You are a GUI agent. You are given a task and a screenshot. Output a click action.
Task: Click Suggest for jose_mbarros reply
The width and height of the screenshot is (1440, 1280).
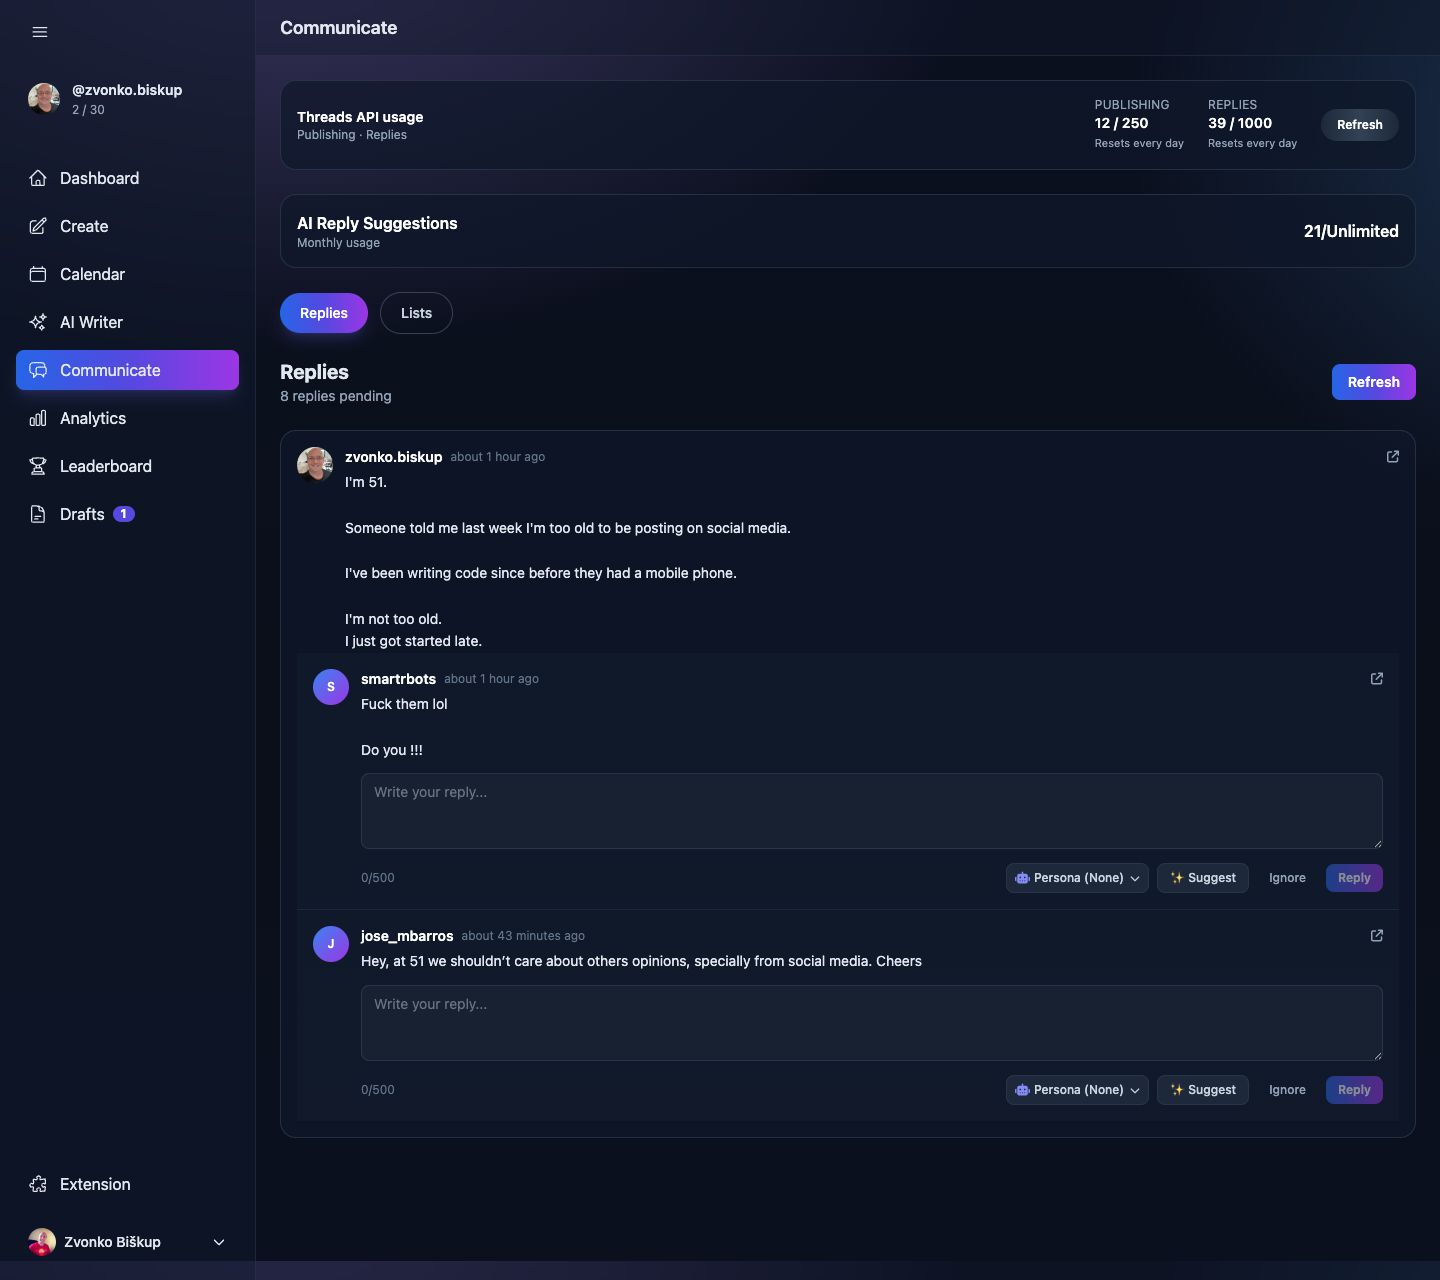pyautogui.click(x=1203, y=1090)
